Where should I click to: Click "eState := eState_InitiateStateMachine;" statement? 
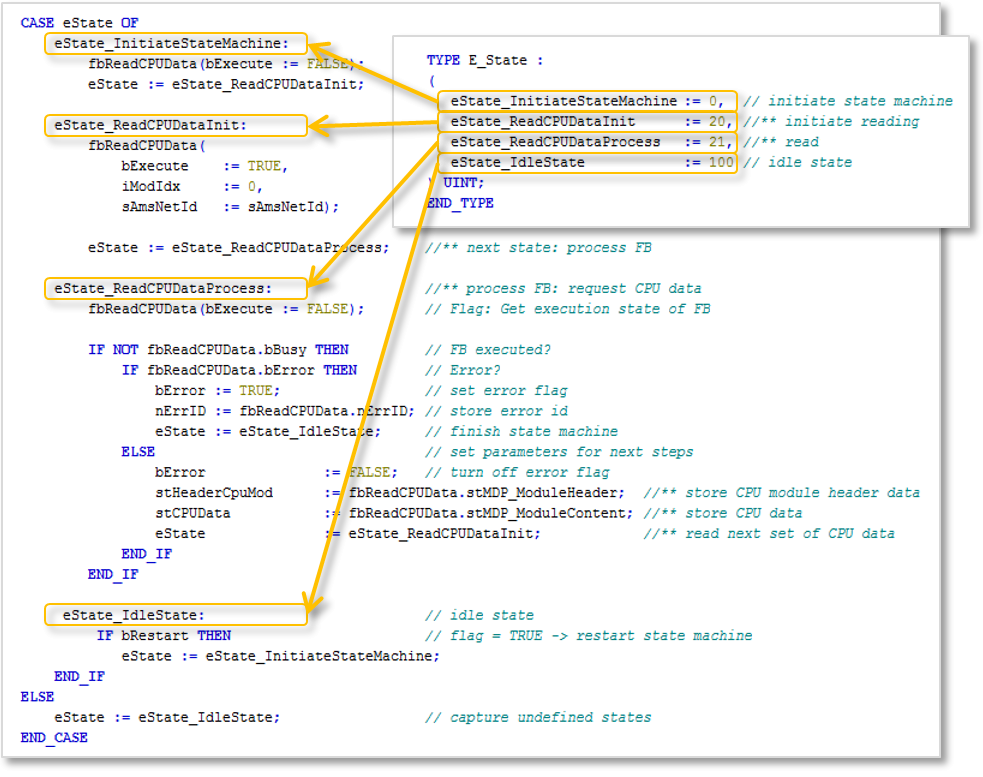pyautogui.click(x=280, y=656)
